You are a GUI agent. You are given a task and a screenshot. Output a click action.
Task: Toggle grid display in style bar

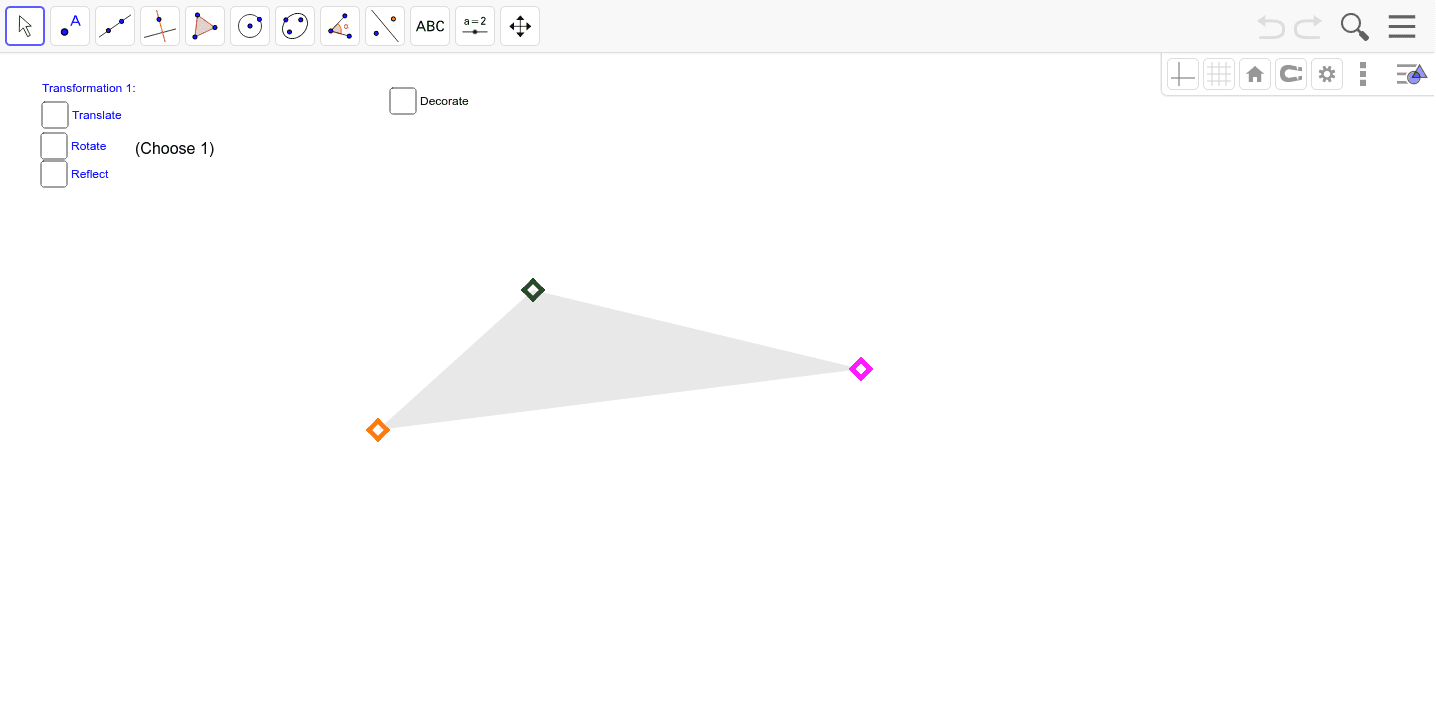click(x=1219, y=74)
